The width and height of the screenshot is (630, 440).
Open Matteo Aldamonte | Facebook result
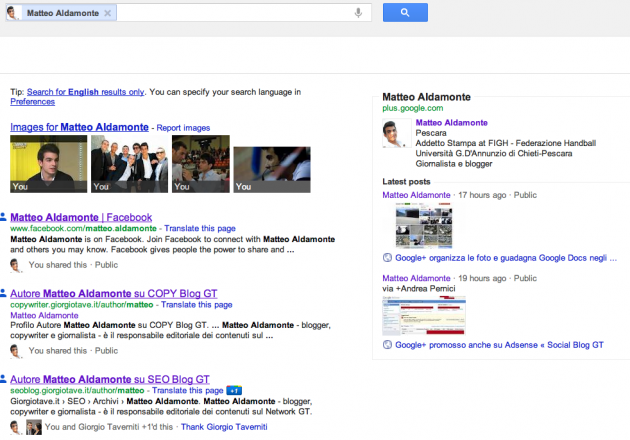click(x=81, y=217)
